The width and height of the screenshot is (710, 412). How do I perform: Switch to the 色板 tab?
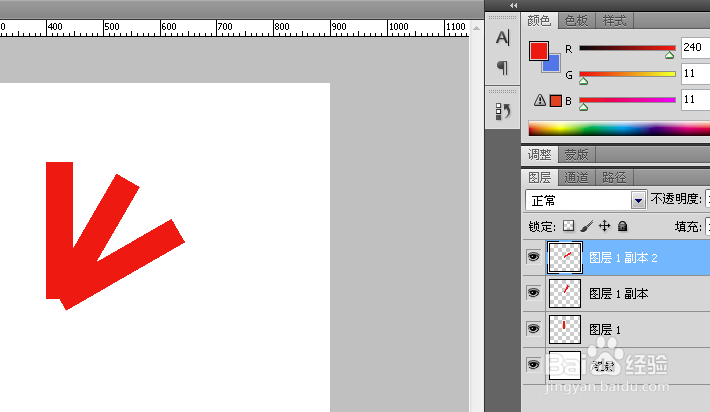coord(576,20)
